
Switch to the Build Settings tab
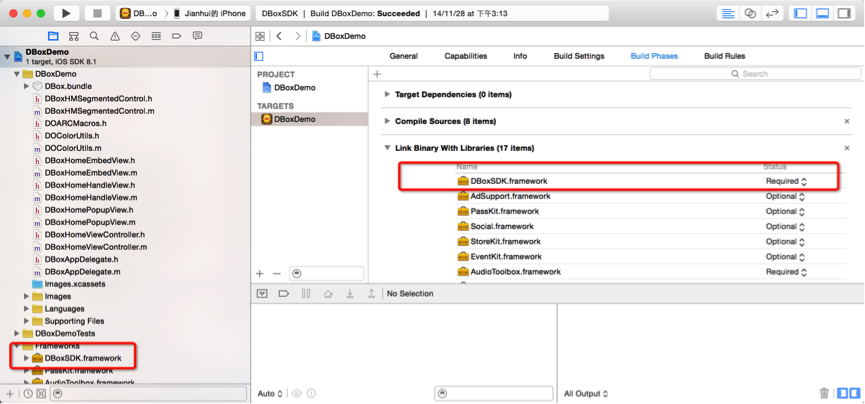pos(579,56)
